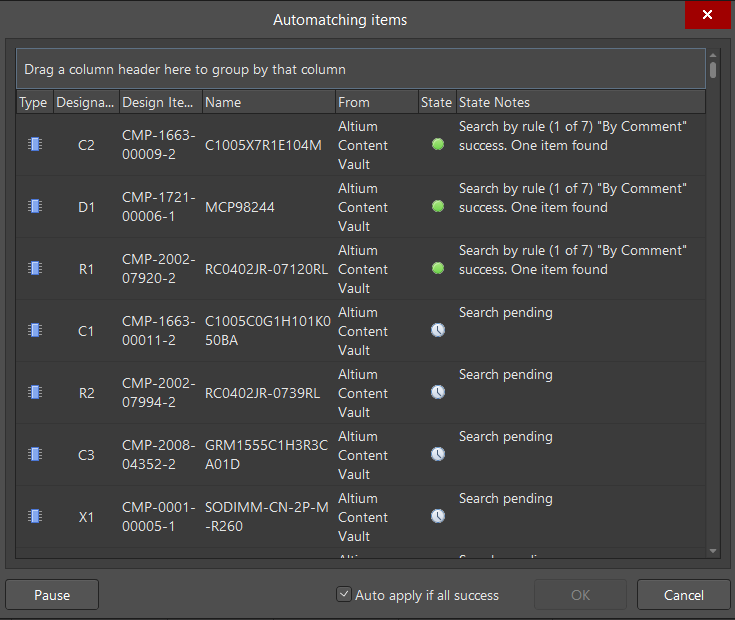Click the green success state icon for D1
Viewport: 735px width, 620px height.
438,206
